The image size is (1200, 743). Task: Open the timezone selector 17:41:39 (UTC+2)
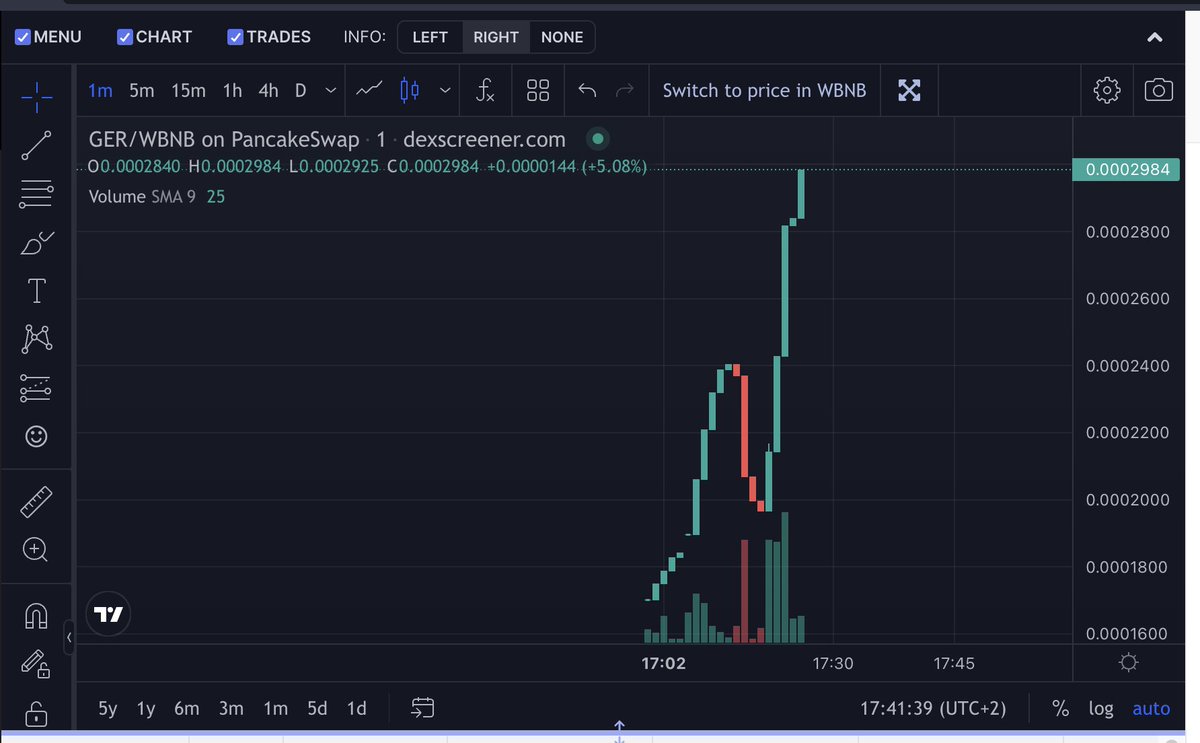[x=933, y=708]
